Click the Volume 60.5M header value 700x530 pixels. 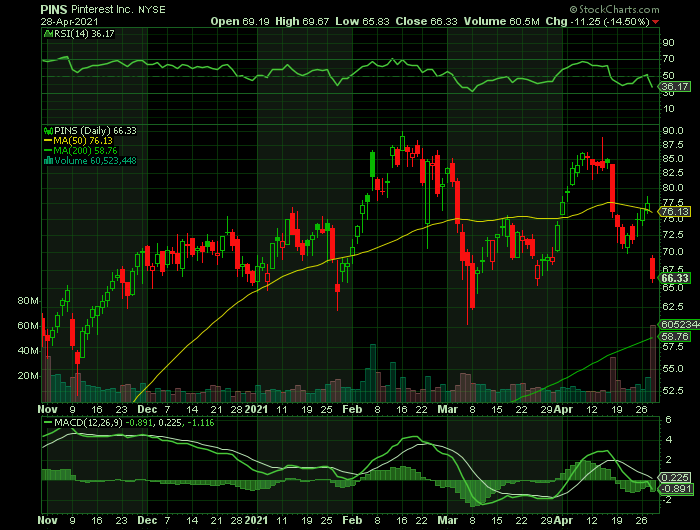click(512, 20)
